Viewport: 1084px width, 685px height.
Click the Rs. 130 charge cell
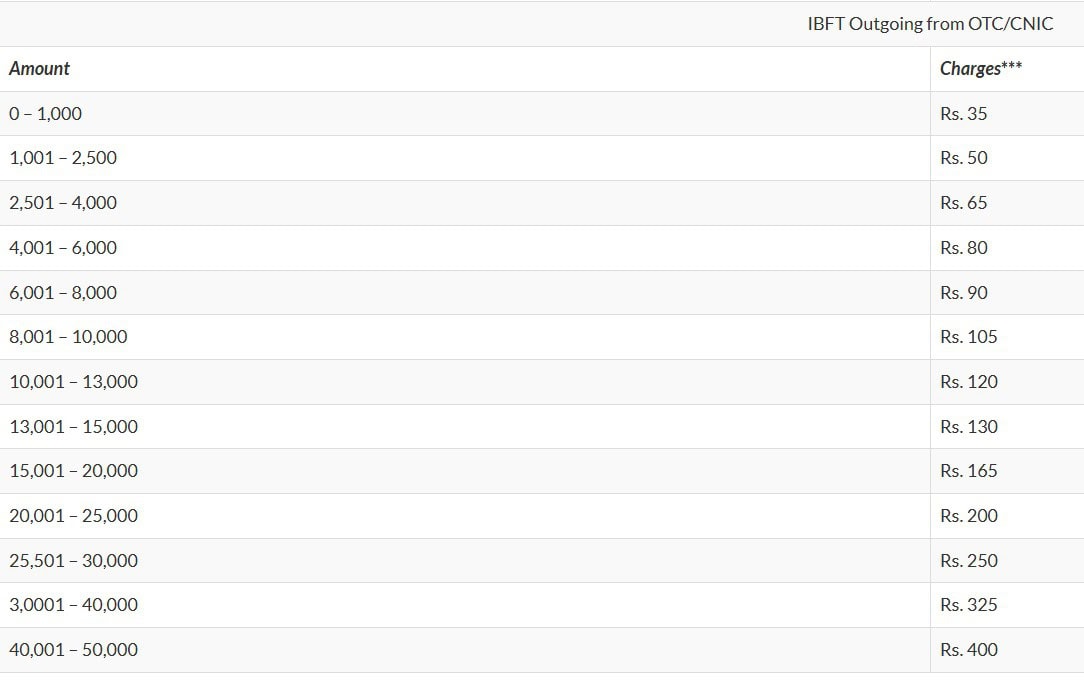1007,426
